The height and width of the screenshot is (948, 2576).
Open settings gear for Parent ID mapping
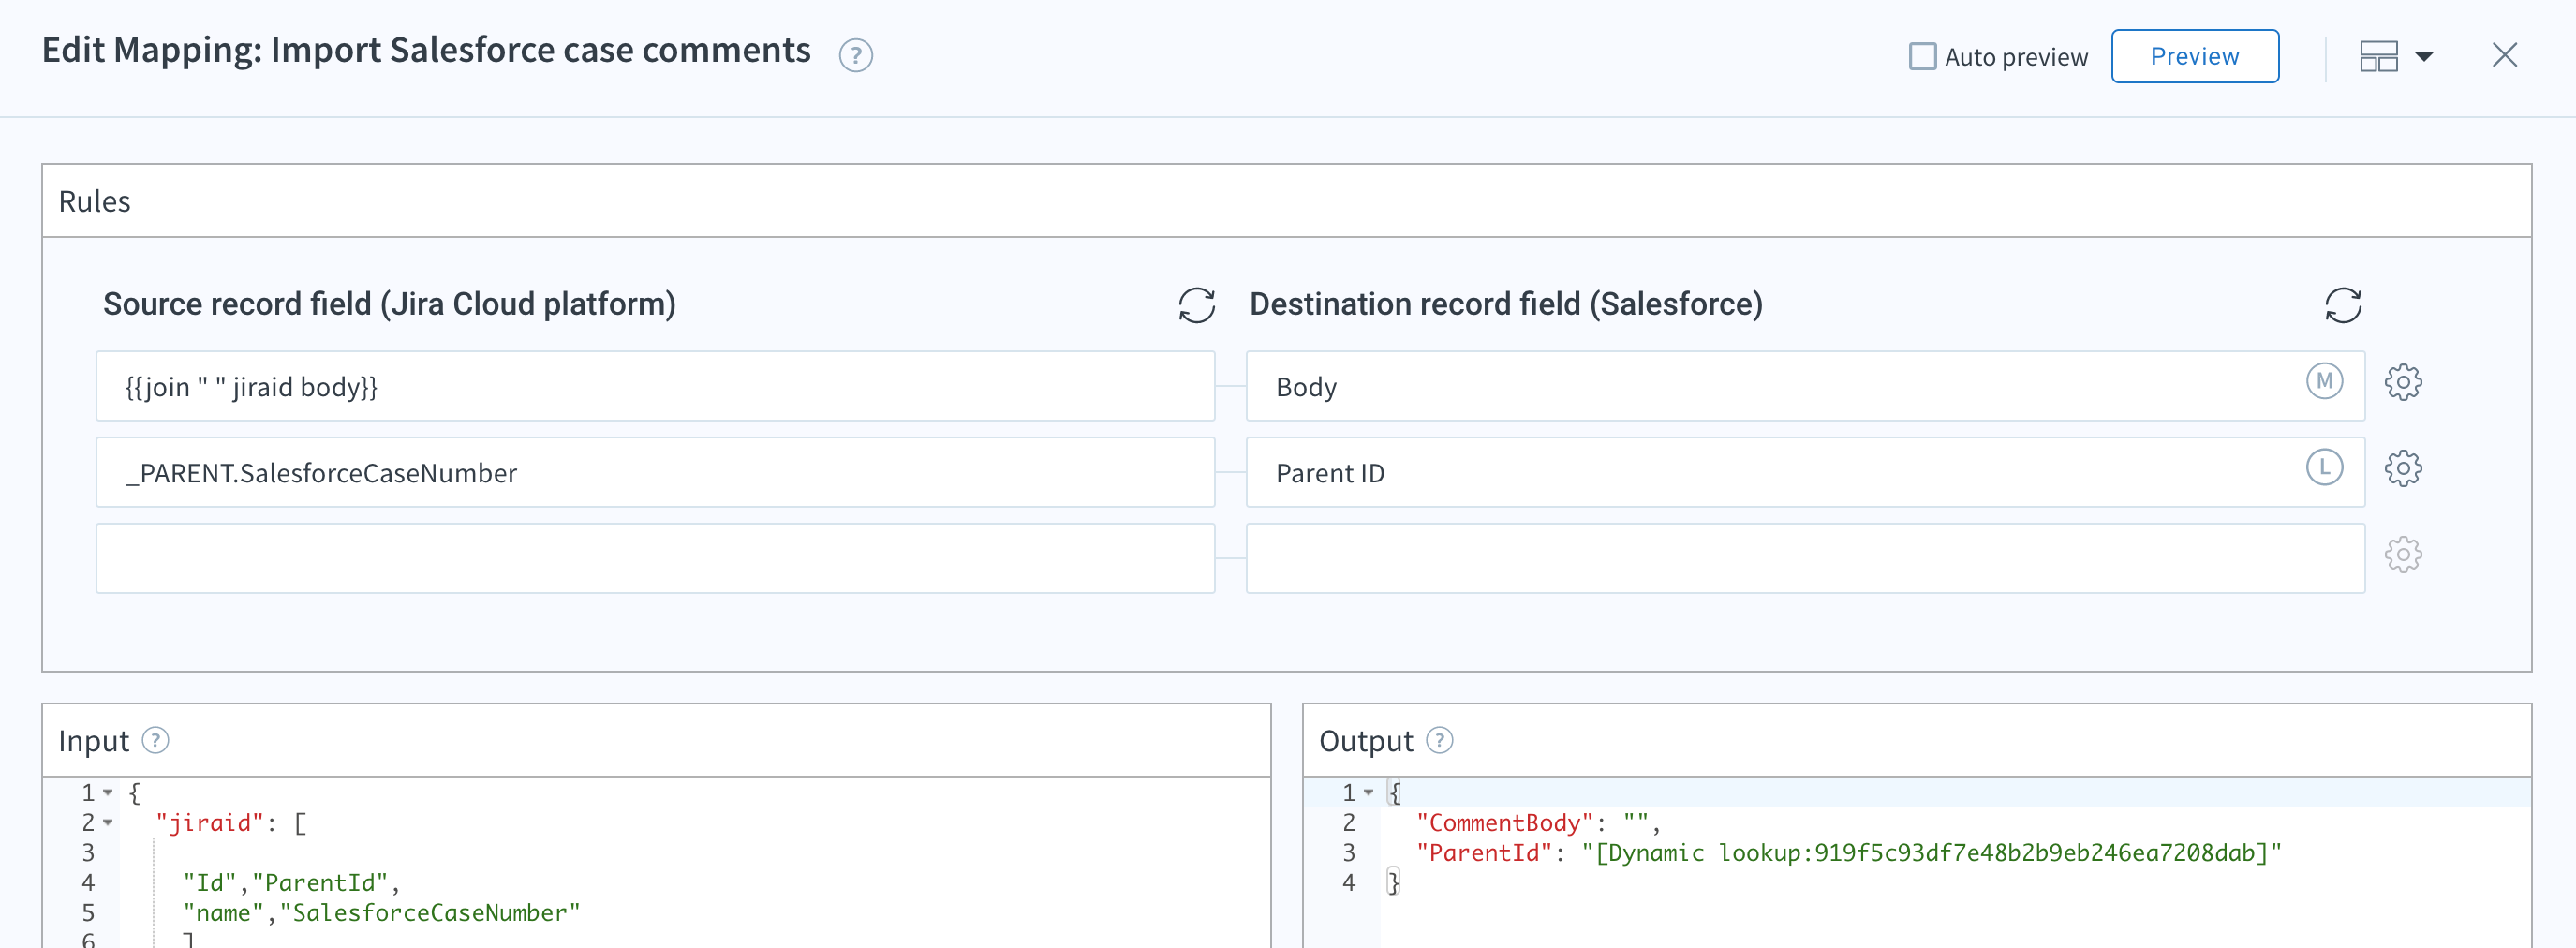pos(2403,468)
